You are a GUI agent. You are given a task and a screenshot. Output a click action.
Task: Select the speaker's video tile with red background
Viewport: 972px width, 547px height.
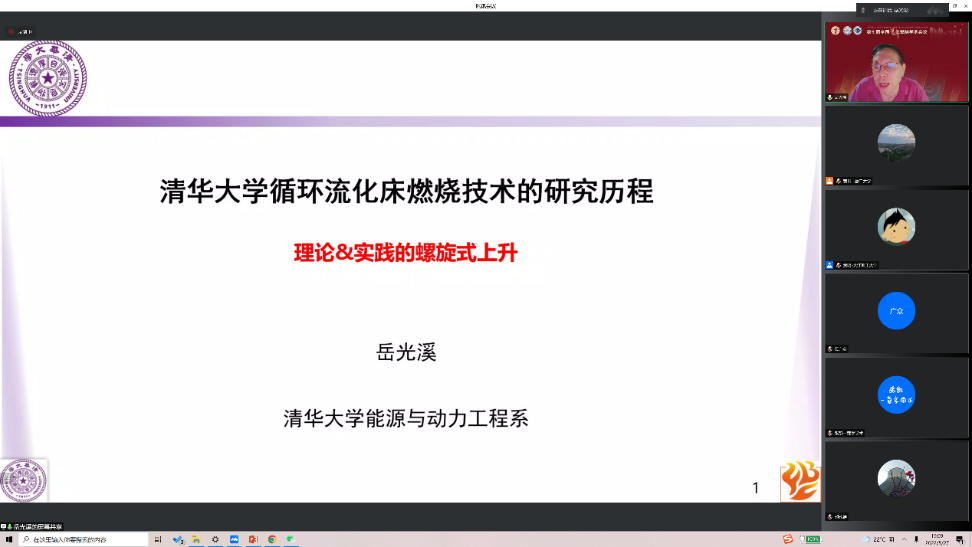coord(896,62)
